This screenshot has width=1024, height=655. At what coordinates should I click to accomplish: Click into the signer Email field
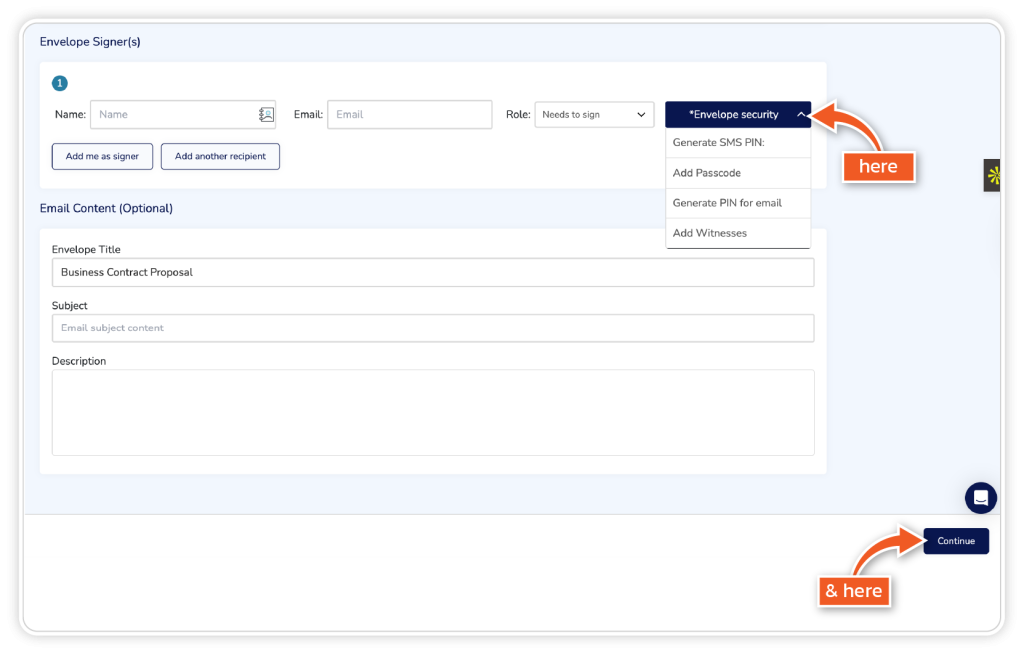click(410, 115)
